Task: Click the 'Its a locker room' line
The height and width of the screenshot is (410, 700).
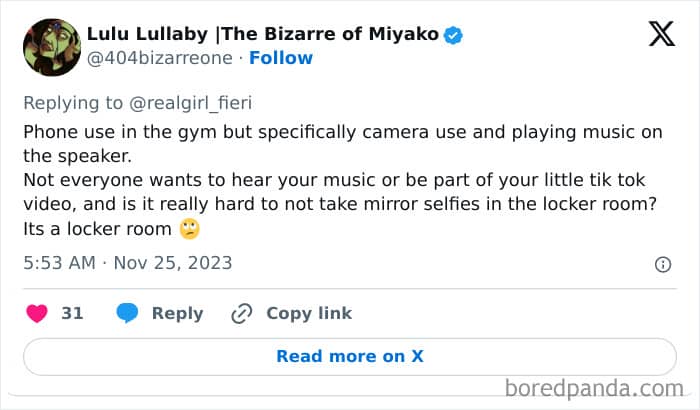Action: click(98, 229)
